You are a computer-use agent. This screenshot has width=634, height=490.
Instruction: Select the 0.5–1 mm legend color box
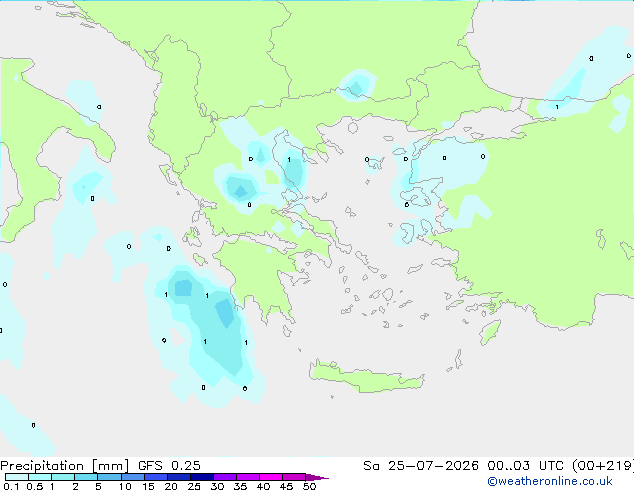[40, 477]
